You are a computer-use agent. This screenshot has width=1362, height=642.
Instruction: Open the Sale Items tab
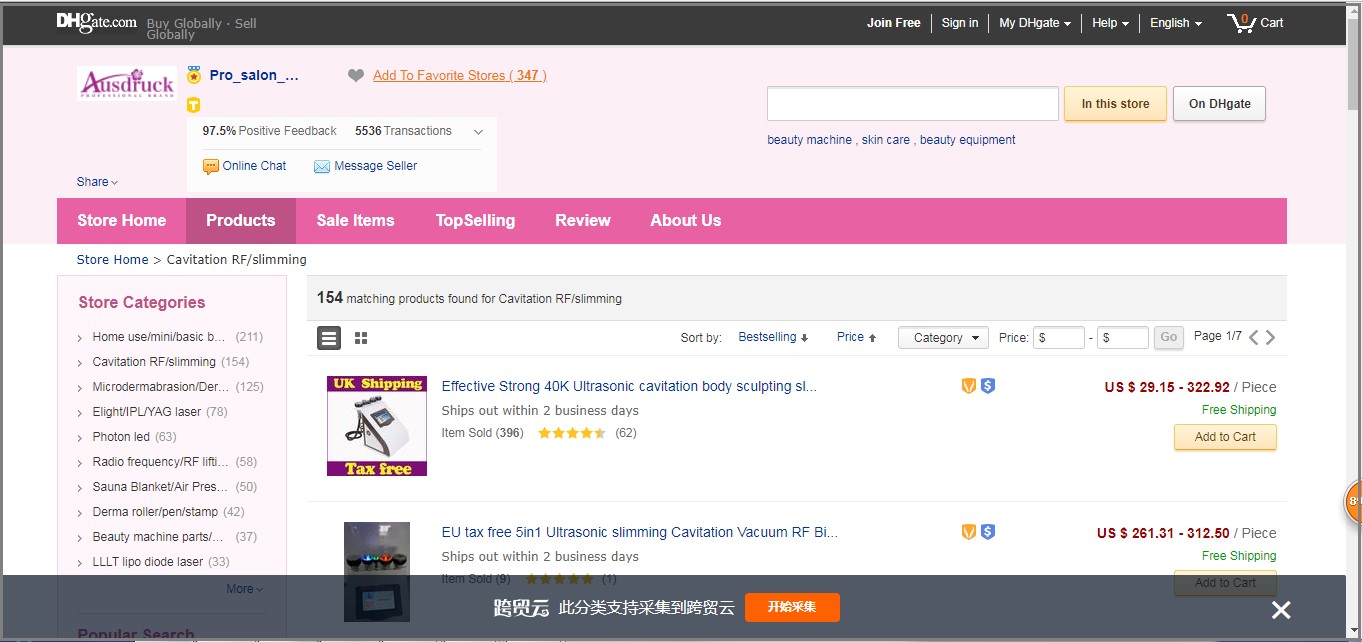click(x=356, y=221)
